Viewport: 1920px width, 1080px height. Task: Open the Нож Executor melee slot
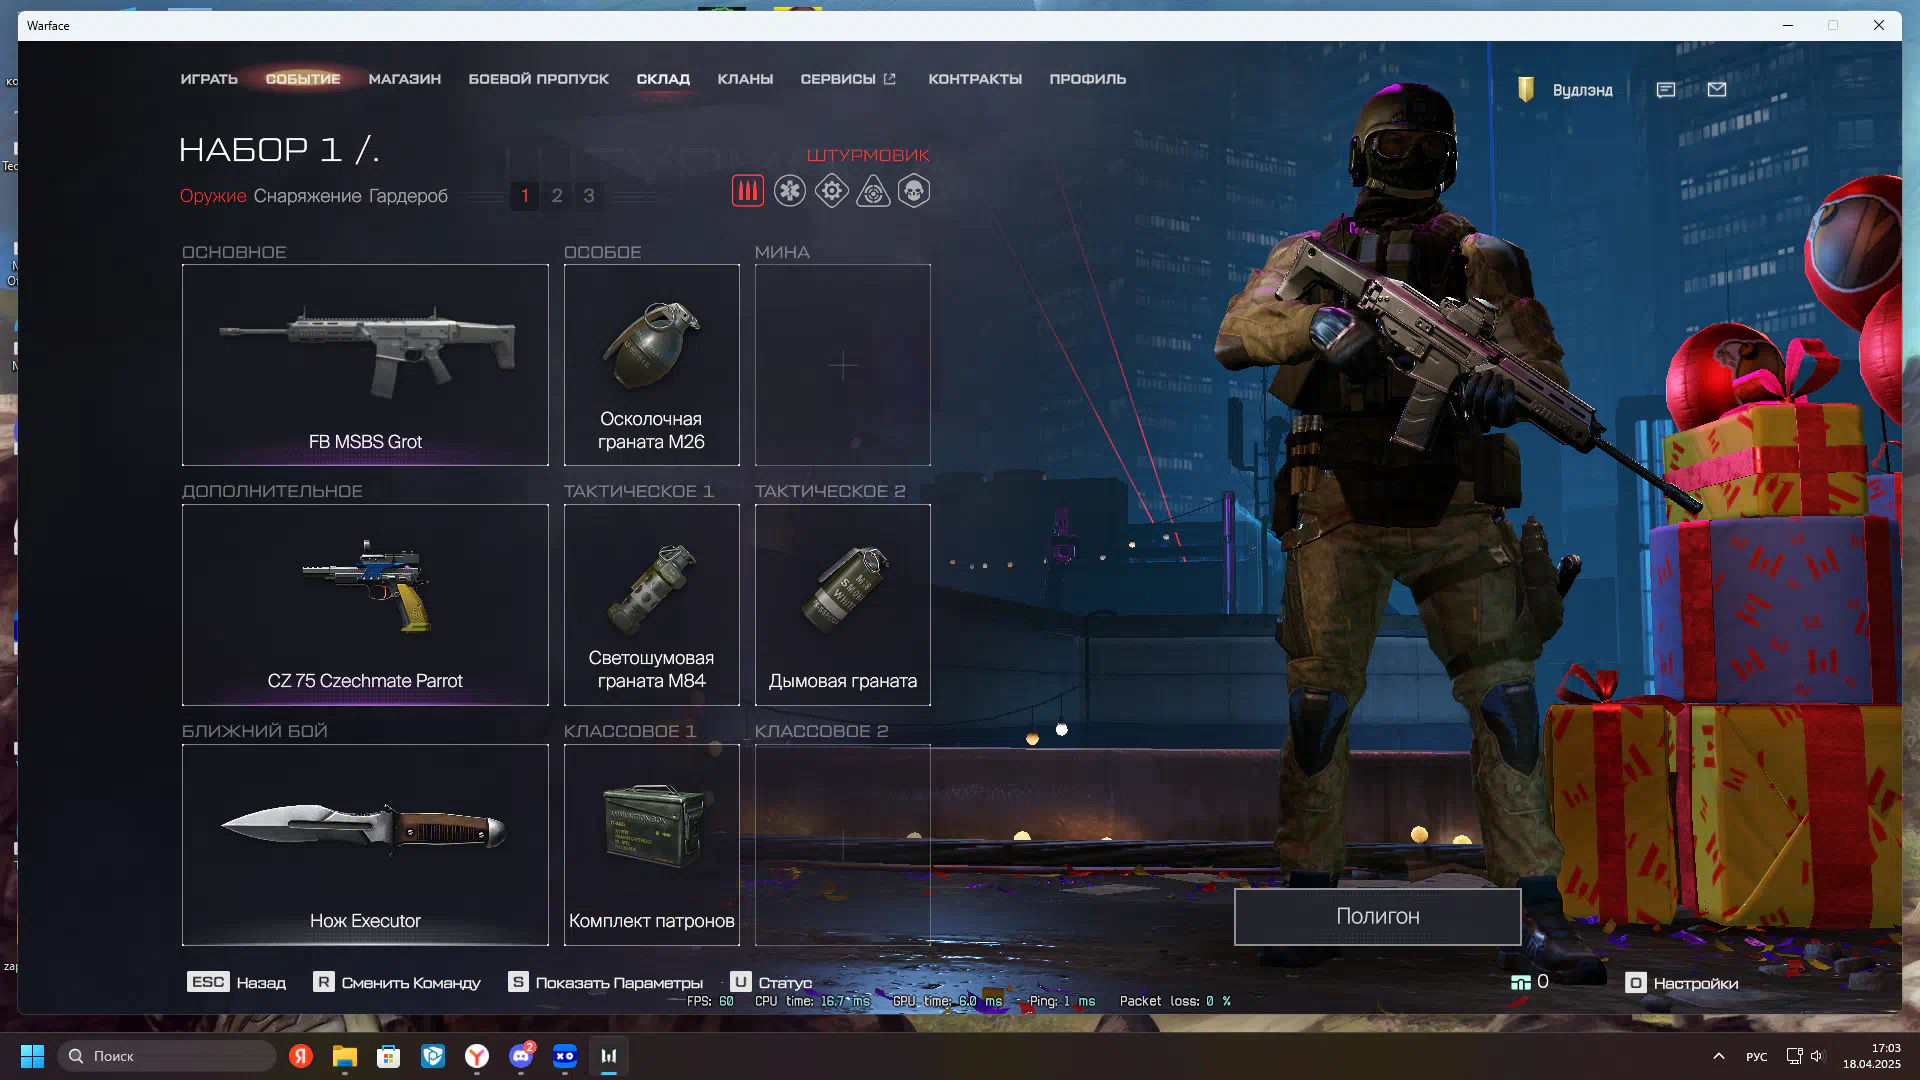[x=365, y=845]
